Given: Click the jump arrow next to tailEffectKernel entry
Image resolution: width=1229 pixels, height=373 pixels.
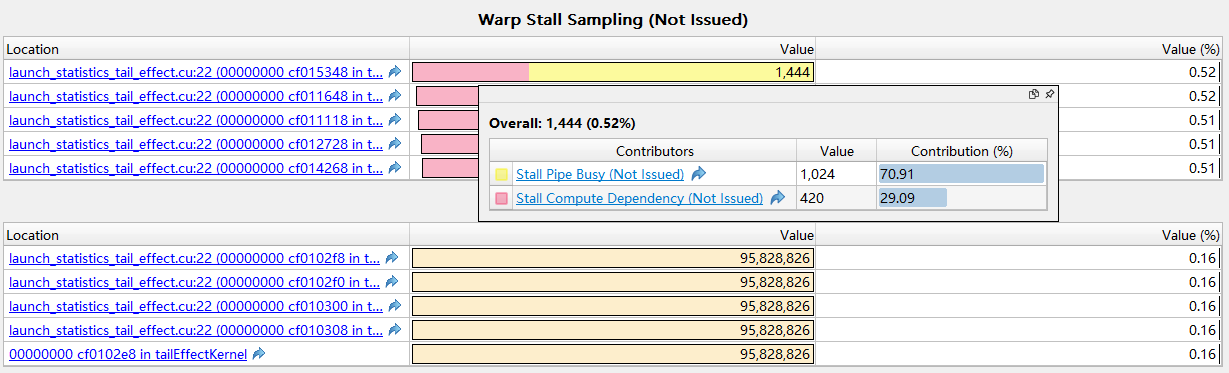Looking at the screenshot, I should pos(259,353).
